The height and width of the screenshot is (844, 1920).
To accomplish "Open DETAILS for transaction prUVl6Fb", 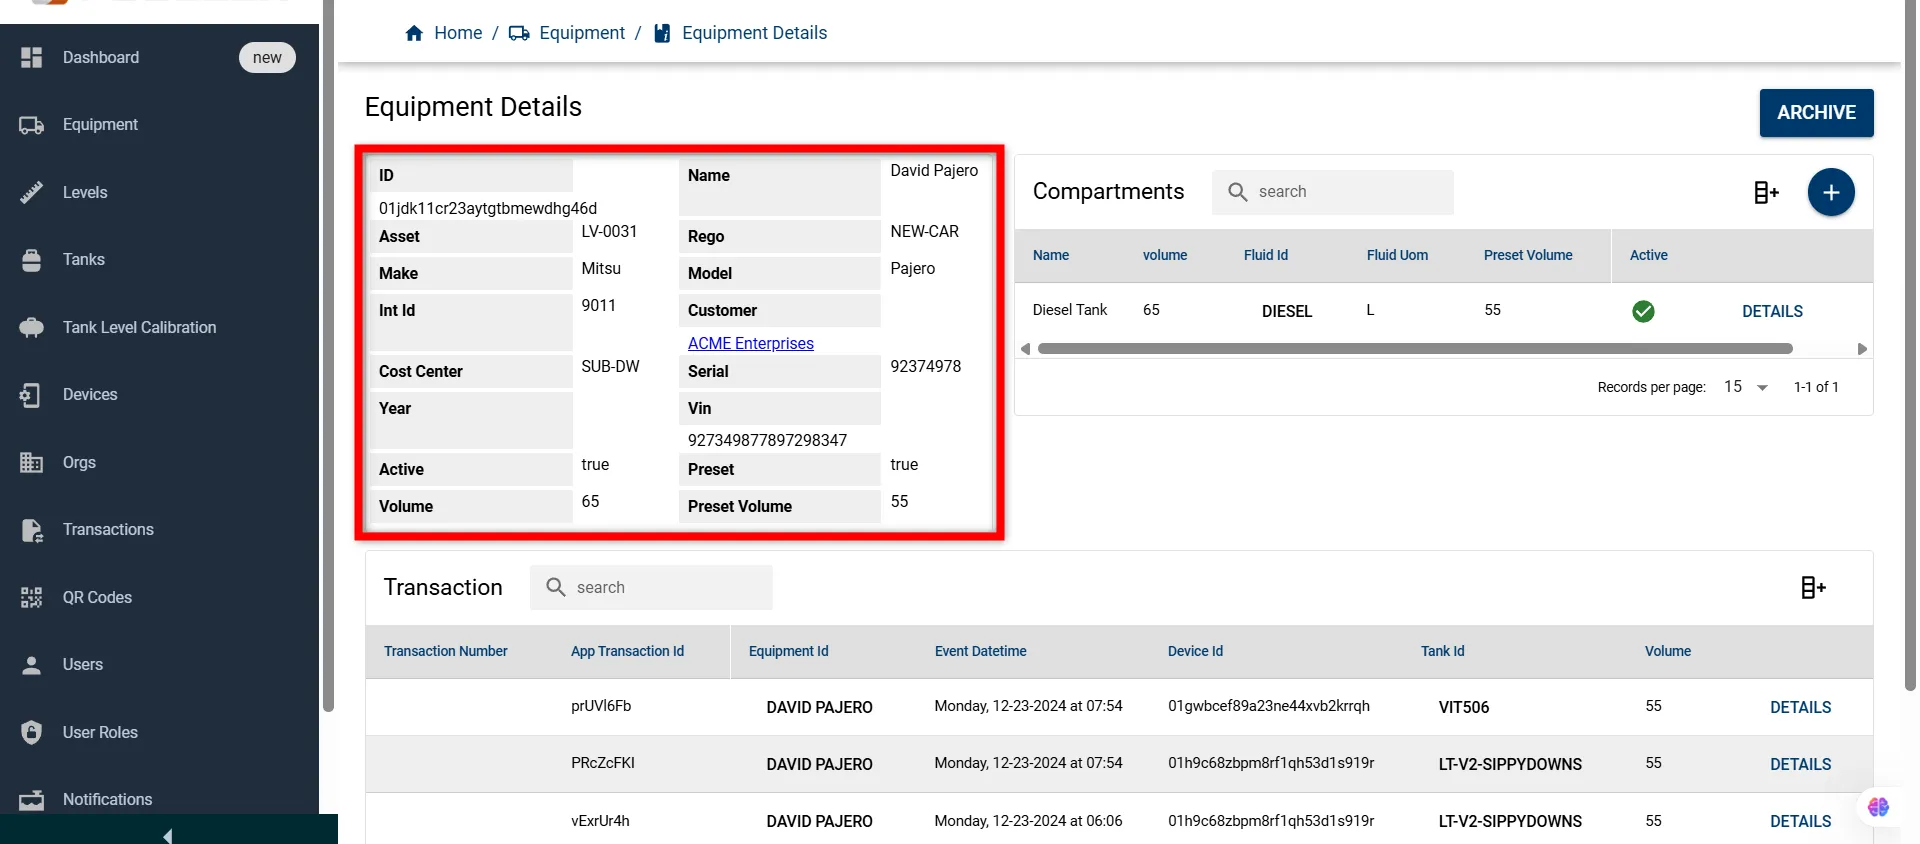I will (1800, 707).
